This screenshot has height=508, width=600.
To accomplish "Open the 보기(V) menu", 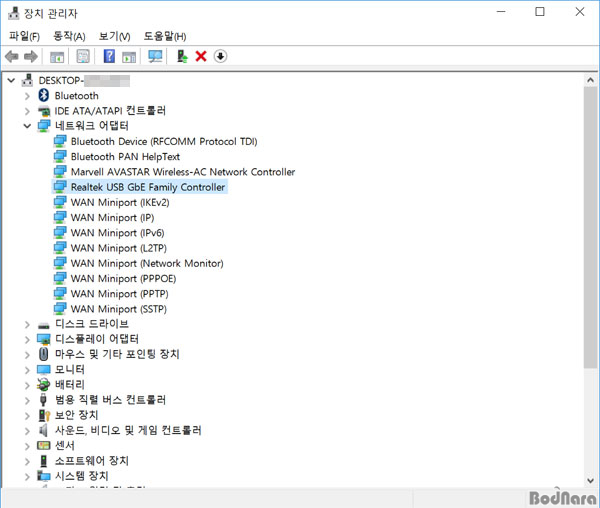I will coord(114,36).
